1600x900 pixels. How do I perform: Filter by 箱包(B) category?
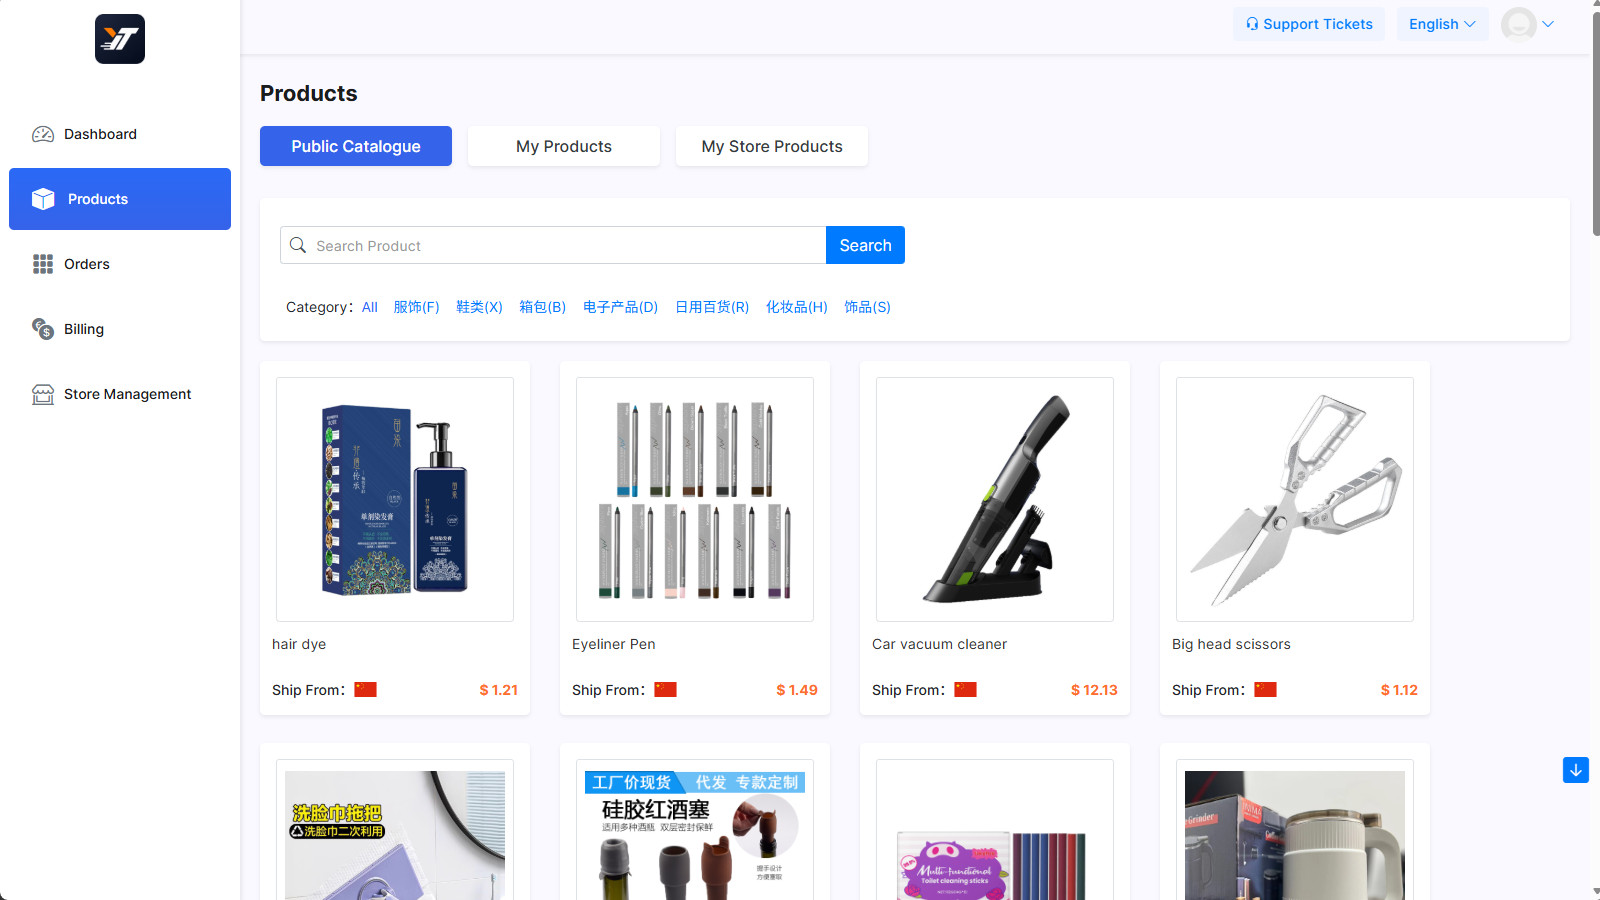tap(543, 307)
